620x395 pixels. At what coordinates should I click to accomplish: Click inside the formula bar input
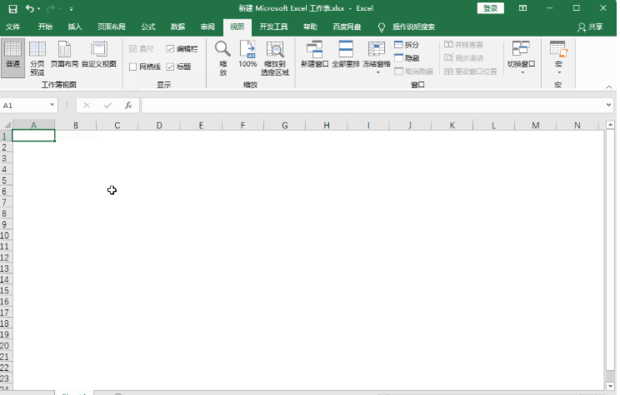(372, 105)
